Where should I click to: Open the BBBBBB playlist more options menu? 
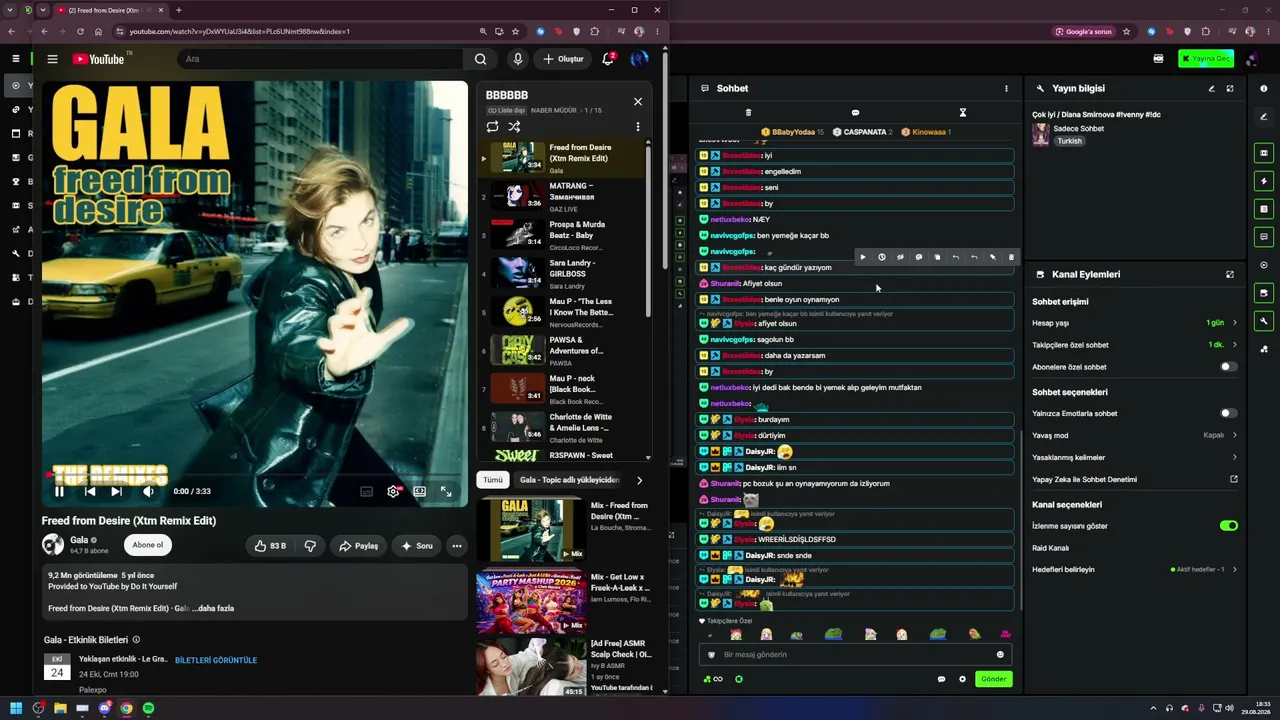638,127
